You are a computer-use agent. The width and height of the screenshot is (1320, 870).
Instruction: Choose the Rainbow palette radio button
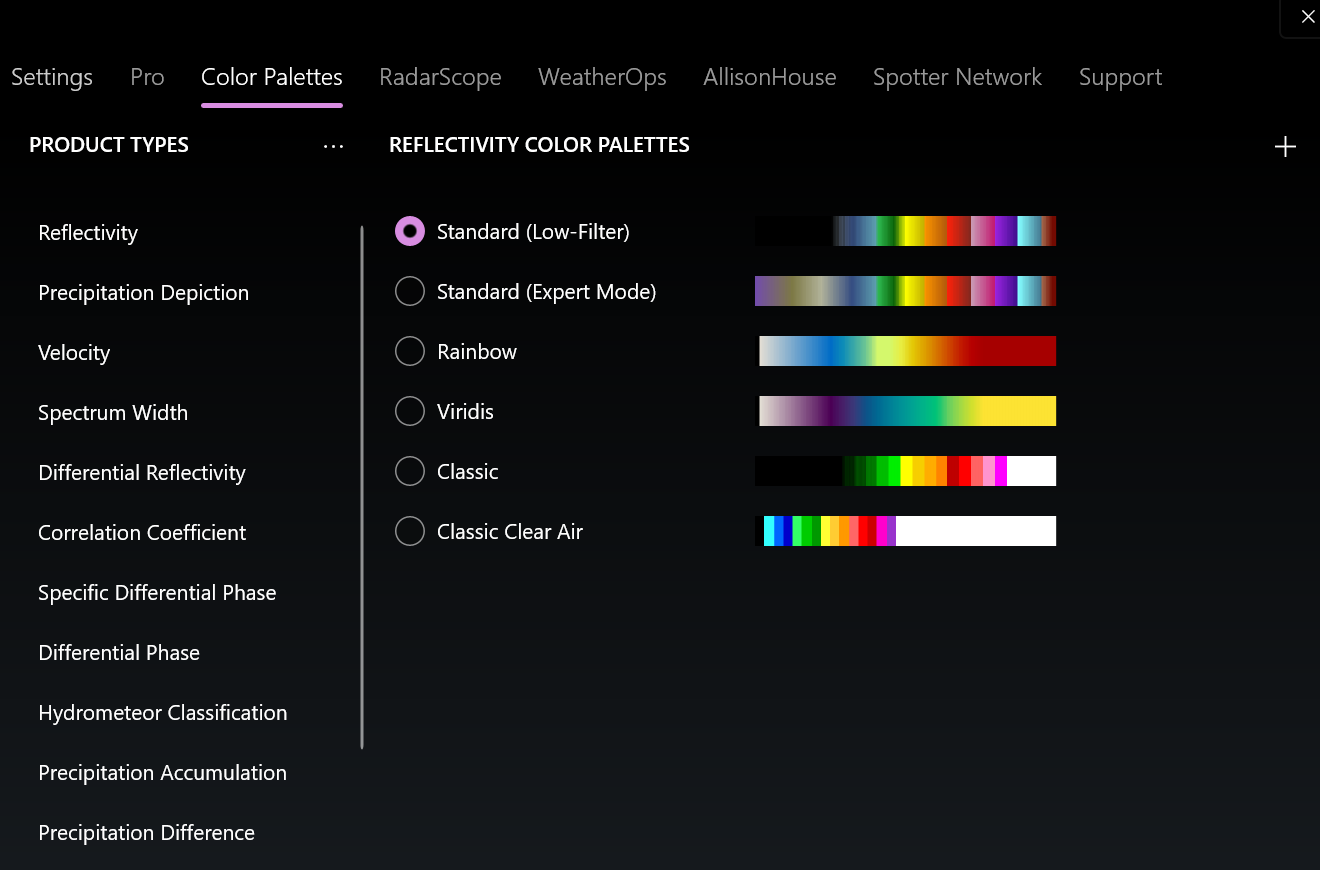[x=410, y=351]
